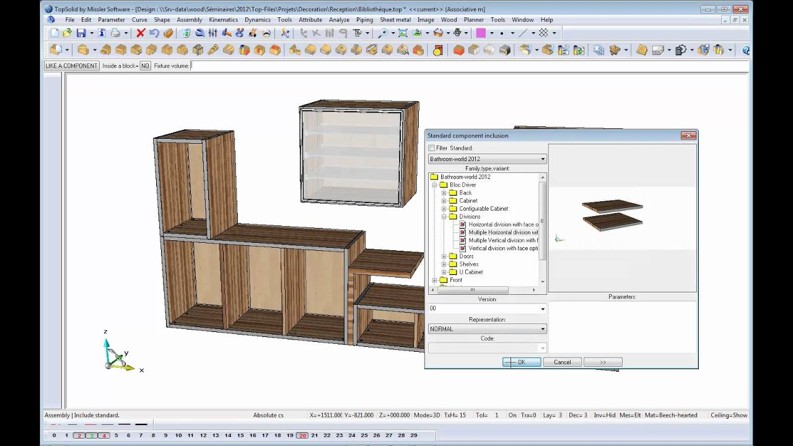The image size is (793, 446).
Task: Click the star-shaped brown component icon
Action: click(x=614, y=50)
